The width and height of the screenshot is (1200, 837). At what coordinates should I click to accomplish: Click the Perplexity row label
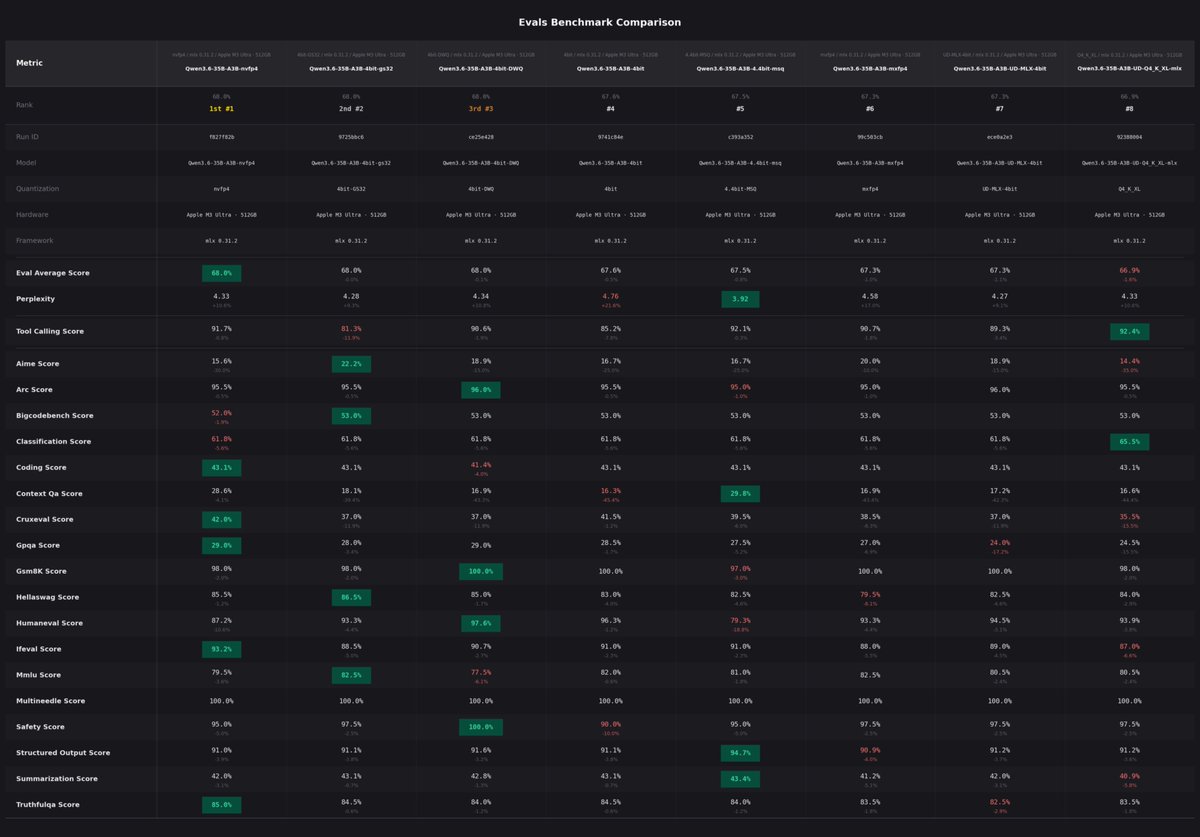[x=35, y=298]
